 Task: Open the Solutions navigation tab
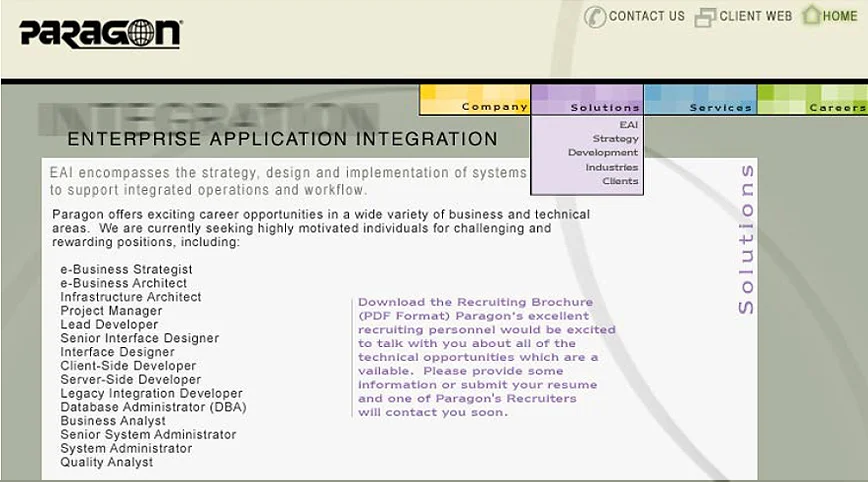(587, 100)
